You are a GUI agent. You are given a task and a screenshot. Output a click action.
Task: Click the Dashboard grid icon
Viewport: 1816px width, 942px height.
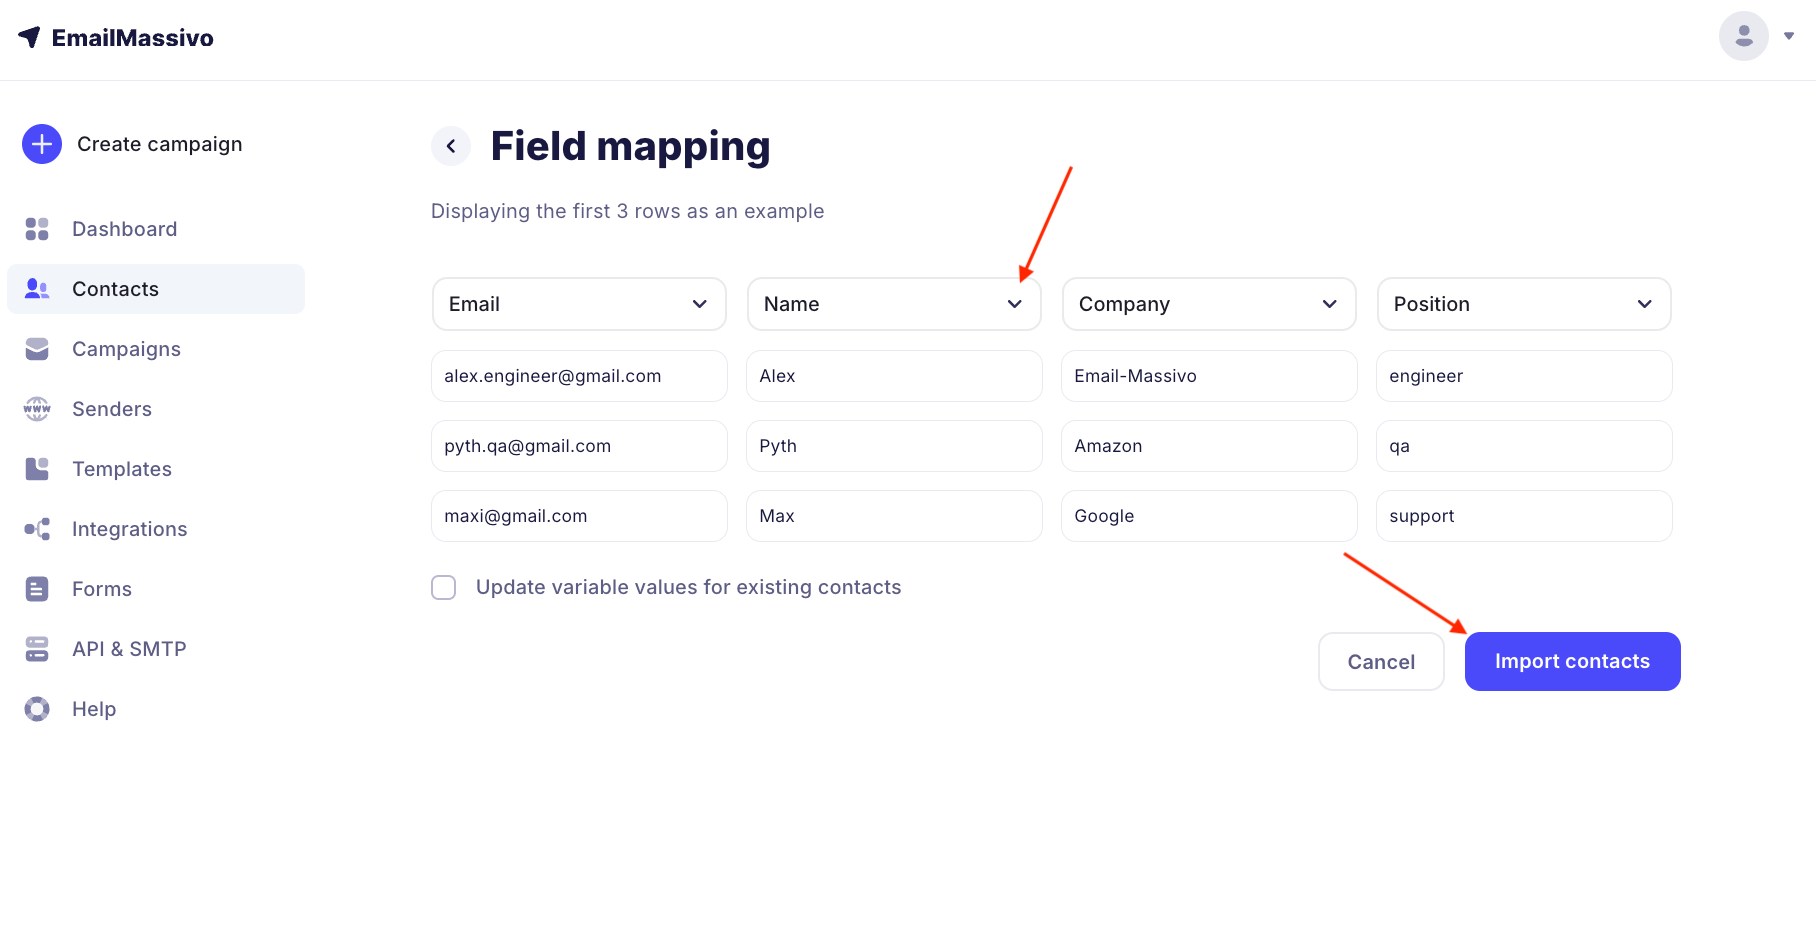click(37, 229)
